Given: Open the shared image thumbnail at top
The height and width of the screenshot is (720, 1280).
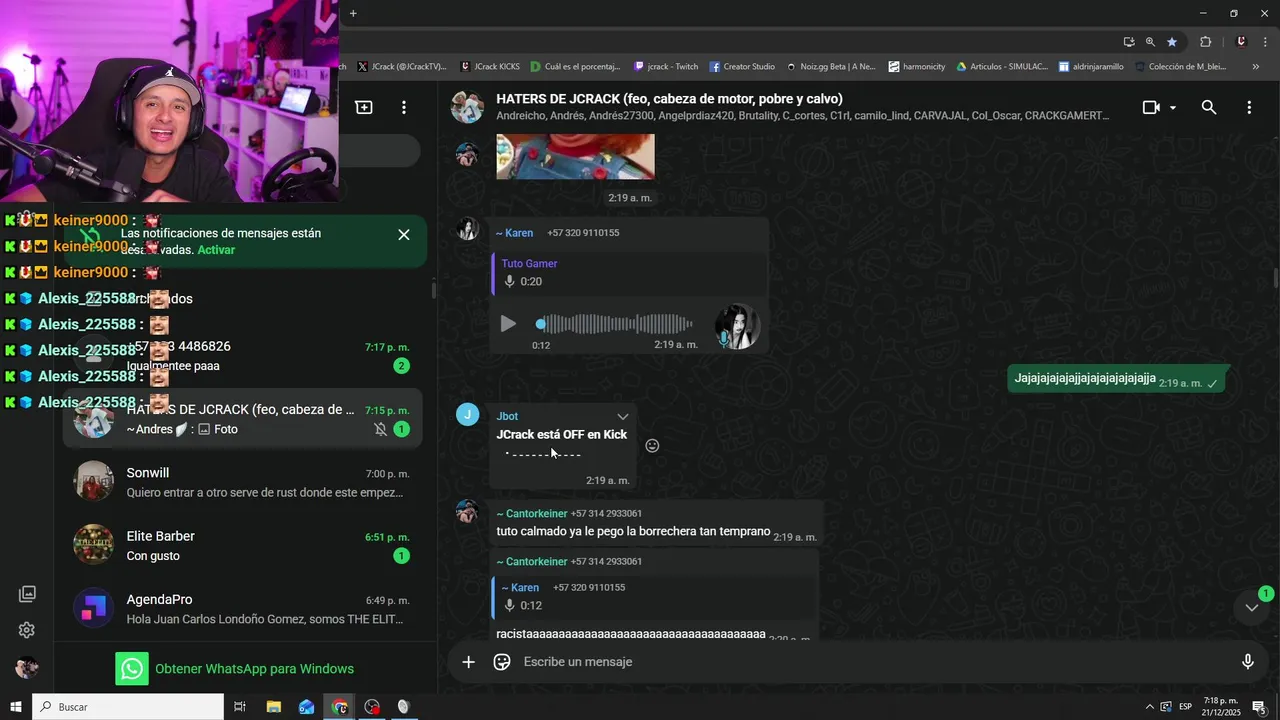Looking at the screenshot, I should click(x=575, y=156).
